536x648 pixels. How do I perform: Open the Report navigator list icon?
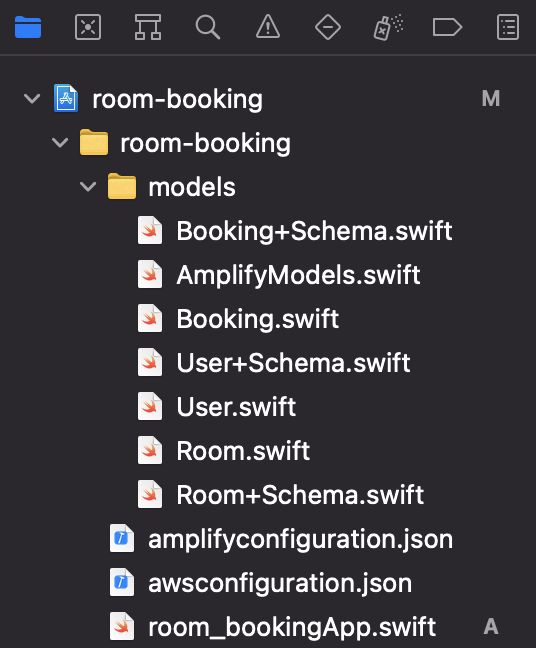tap(508, 27)
